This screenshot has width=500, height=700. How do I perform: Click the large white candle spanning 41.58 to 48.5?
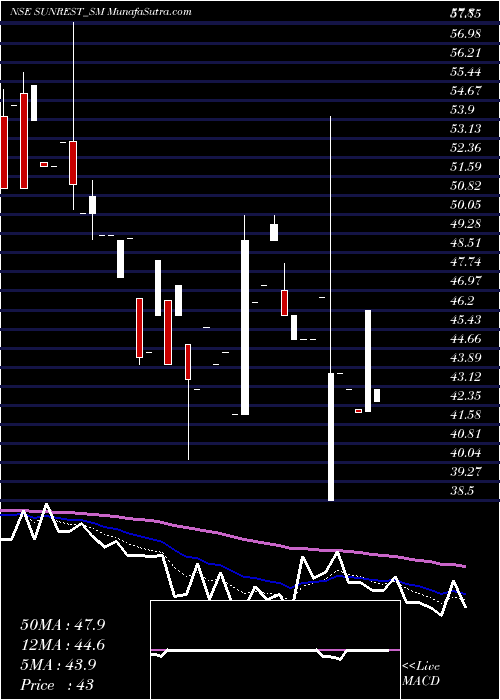click(245, 328)
